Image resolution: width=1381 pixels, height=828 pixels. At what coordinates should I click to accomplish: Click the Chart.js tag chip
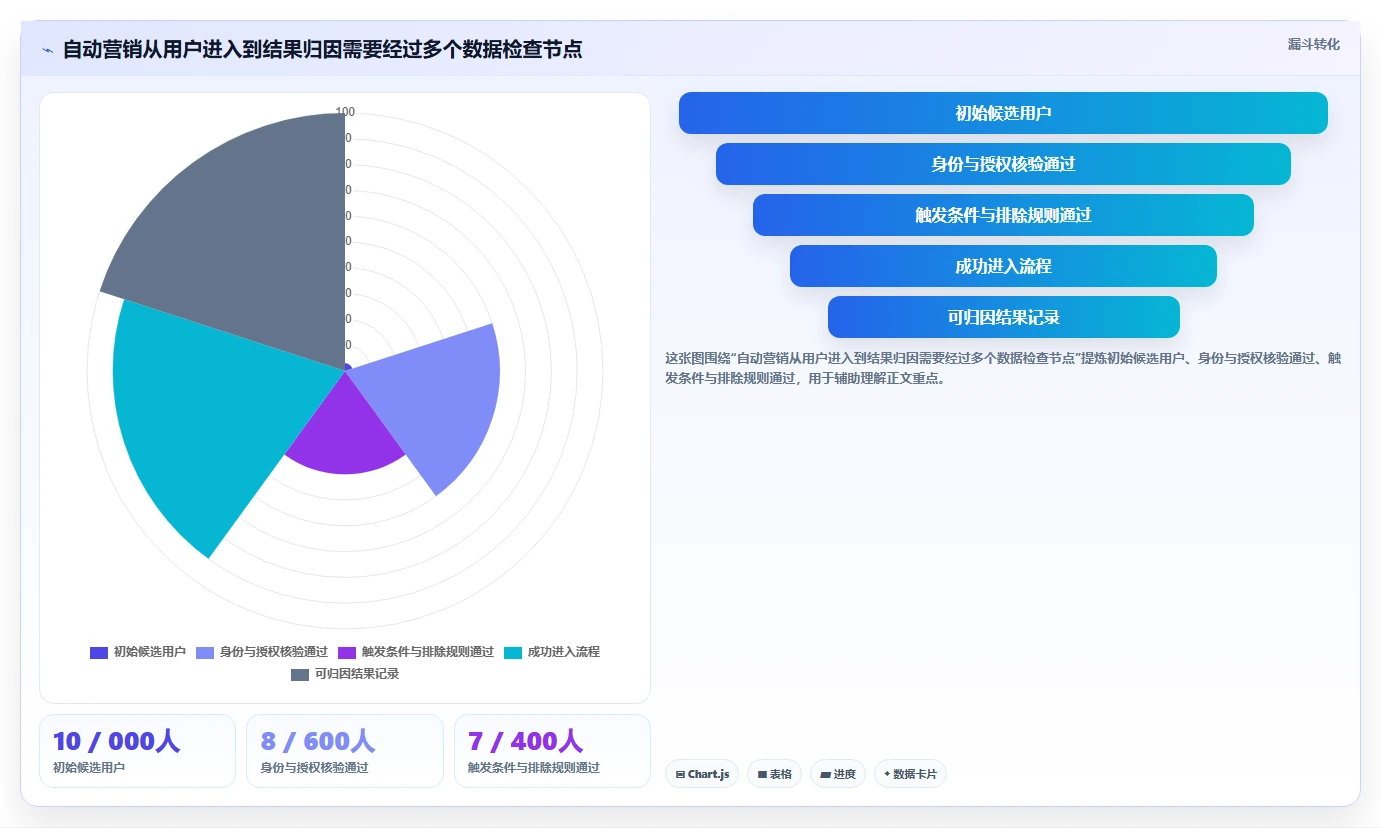pyautogui.click(x=702, y=774)
